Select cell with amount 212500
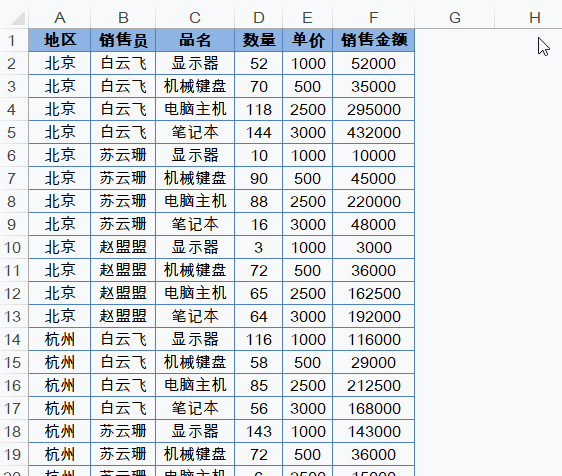The height and width of the screenshot is (476, 562). point(373,385)
